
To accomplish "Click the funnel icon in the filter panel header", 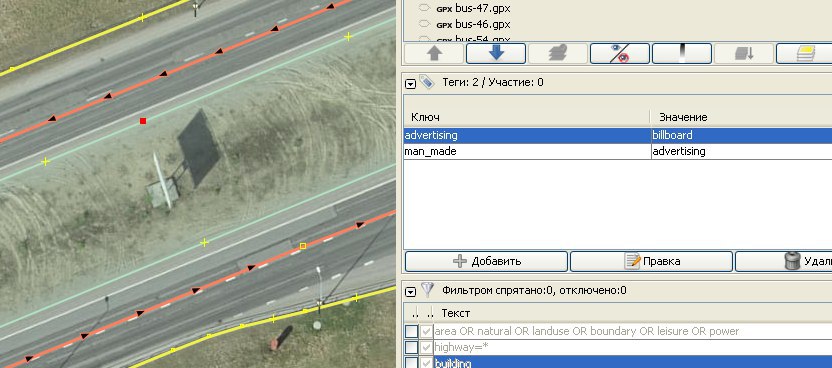I will click(427, 290).
